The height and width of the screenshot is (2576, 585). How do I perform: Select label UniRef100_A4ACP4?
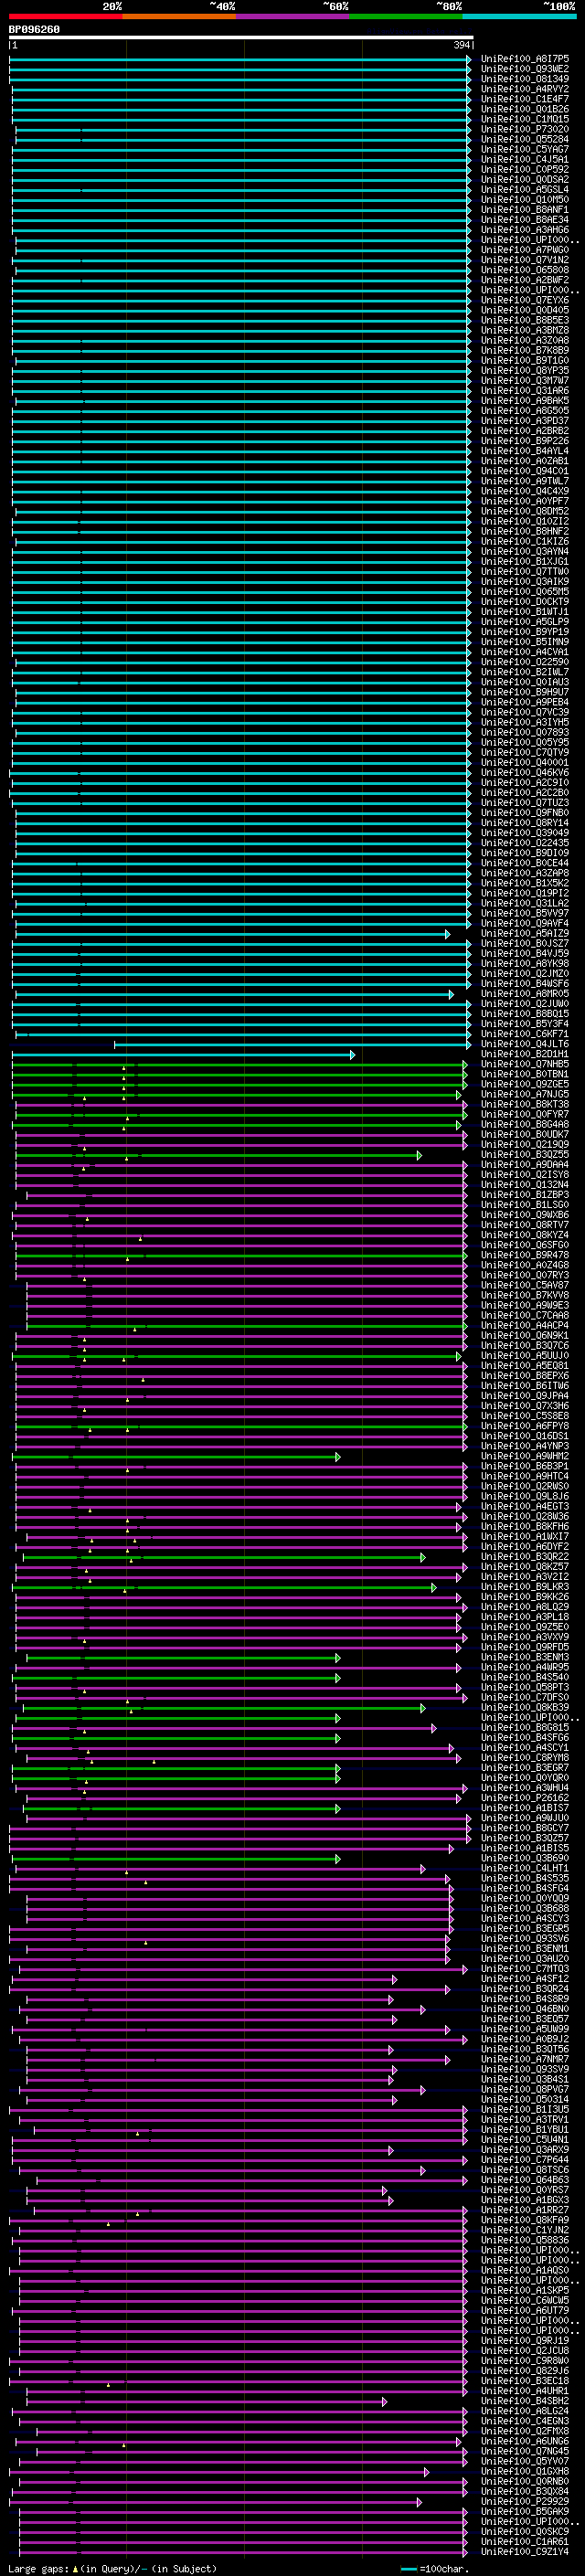coord(525,1326)
